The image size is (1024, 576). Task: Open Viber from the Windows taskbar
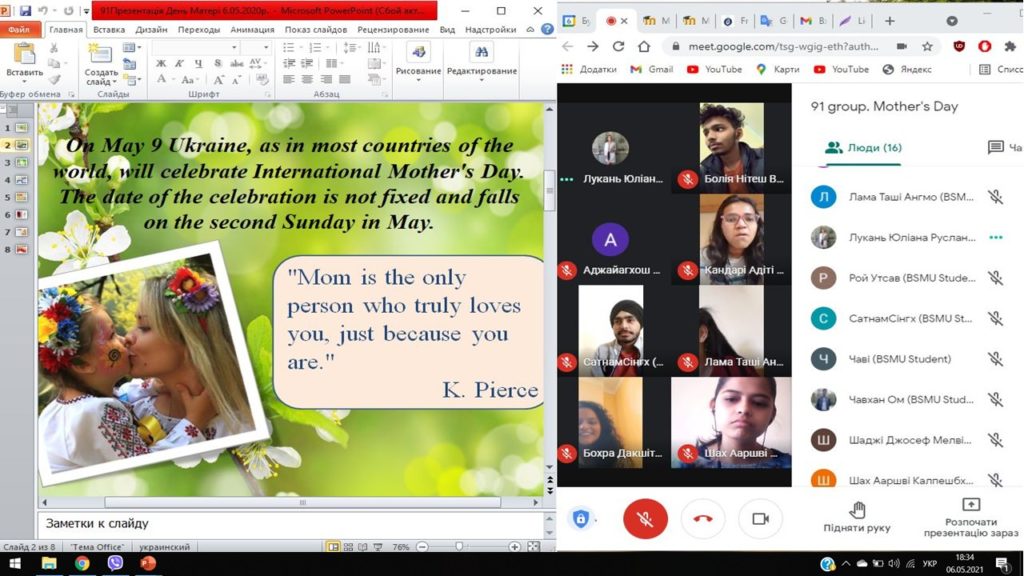pos(114,564)
